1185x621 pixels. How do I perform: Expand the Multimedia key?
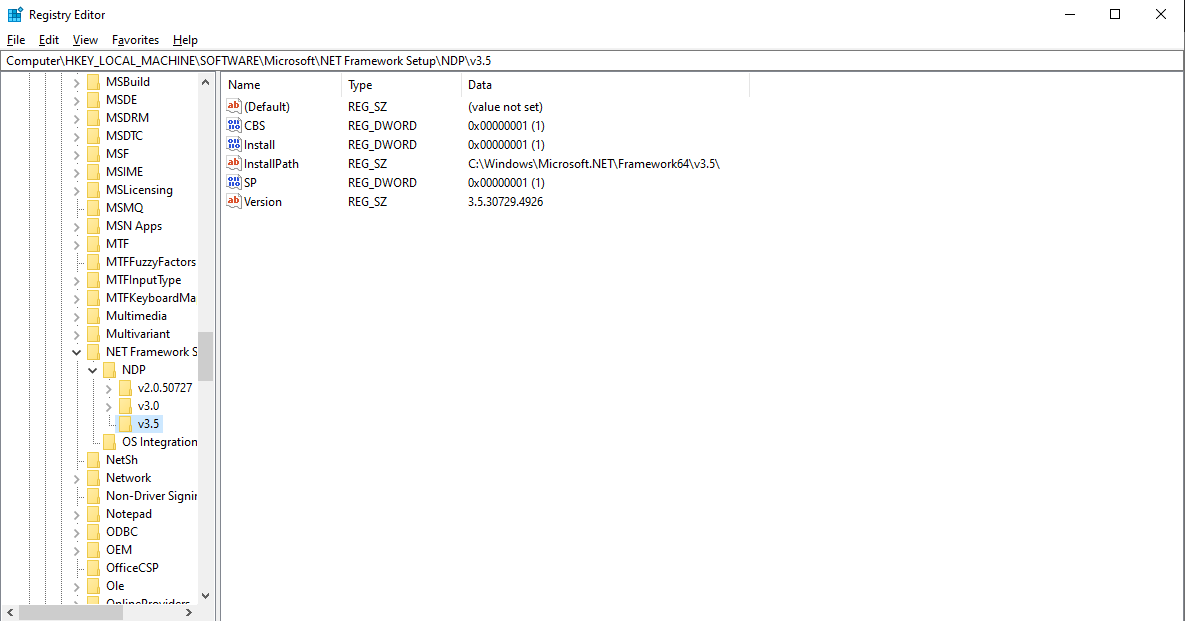pyautogui.click(x=76, y=316)
